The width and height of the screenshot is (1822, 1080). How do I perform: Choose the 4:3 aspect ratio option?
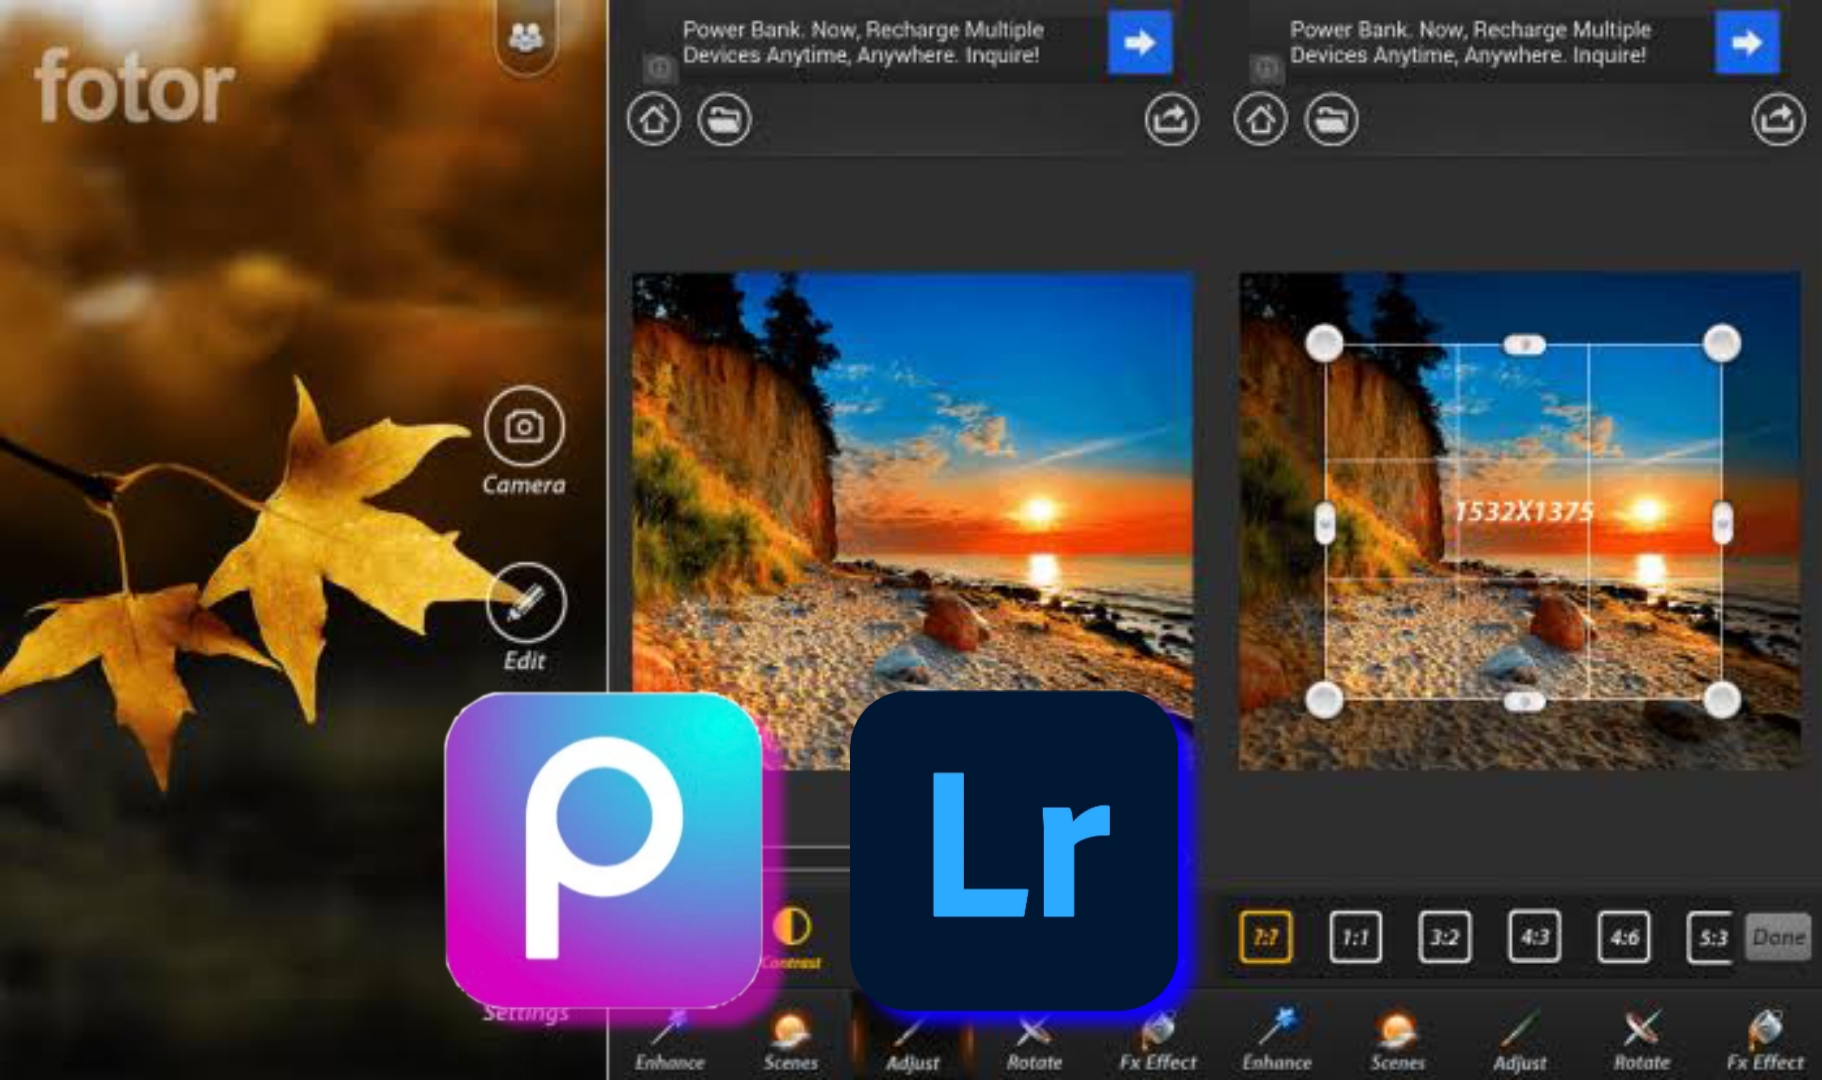coord(1534,937)
